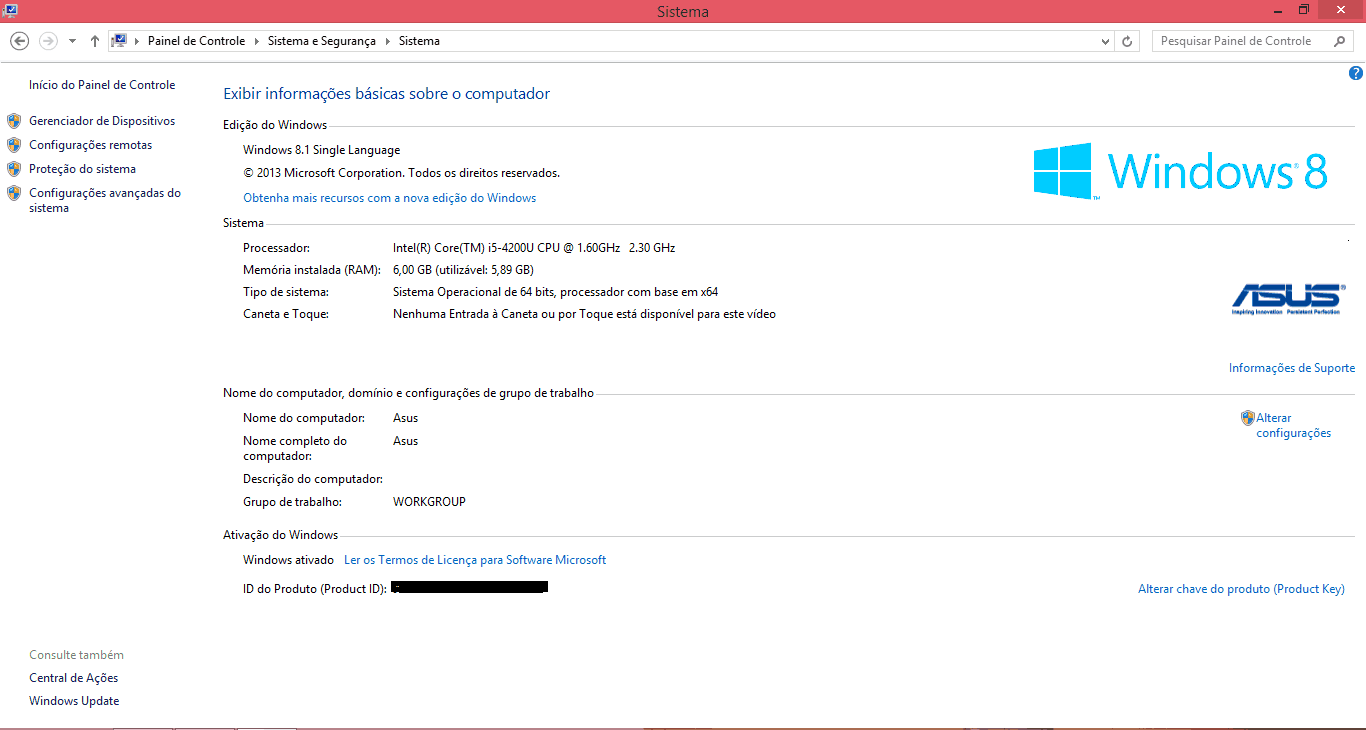Screen dimensions: 1366x730
Task: Click the shield icon beside Configurações remotas
Action: pyautogui.click(x=14, y=145)
